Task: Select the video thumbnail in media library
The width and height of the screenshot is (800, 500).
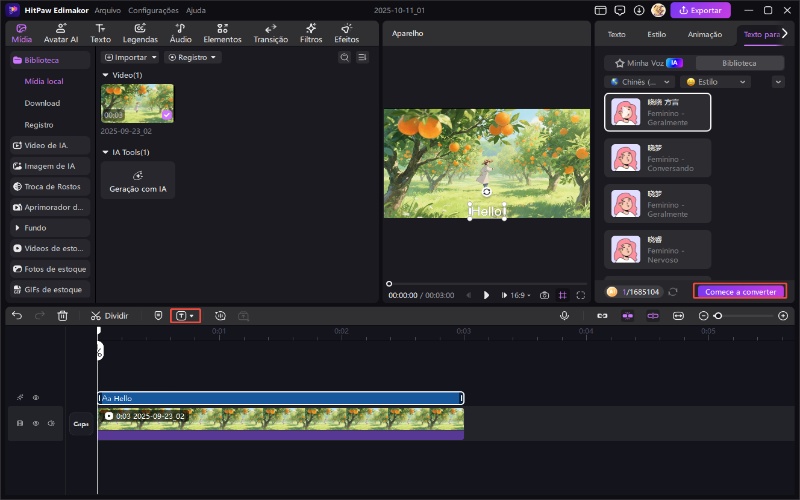Action: tap(137, 103)
